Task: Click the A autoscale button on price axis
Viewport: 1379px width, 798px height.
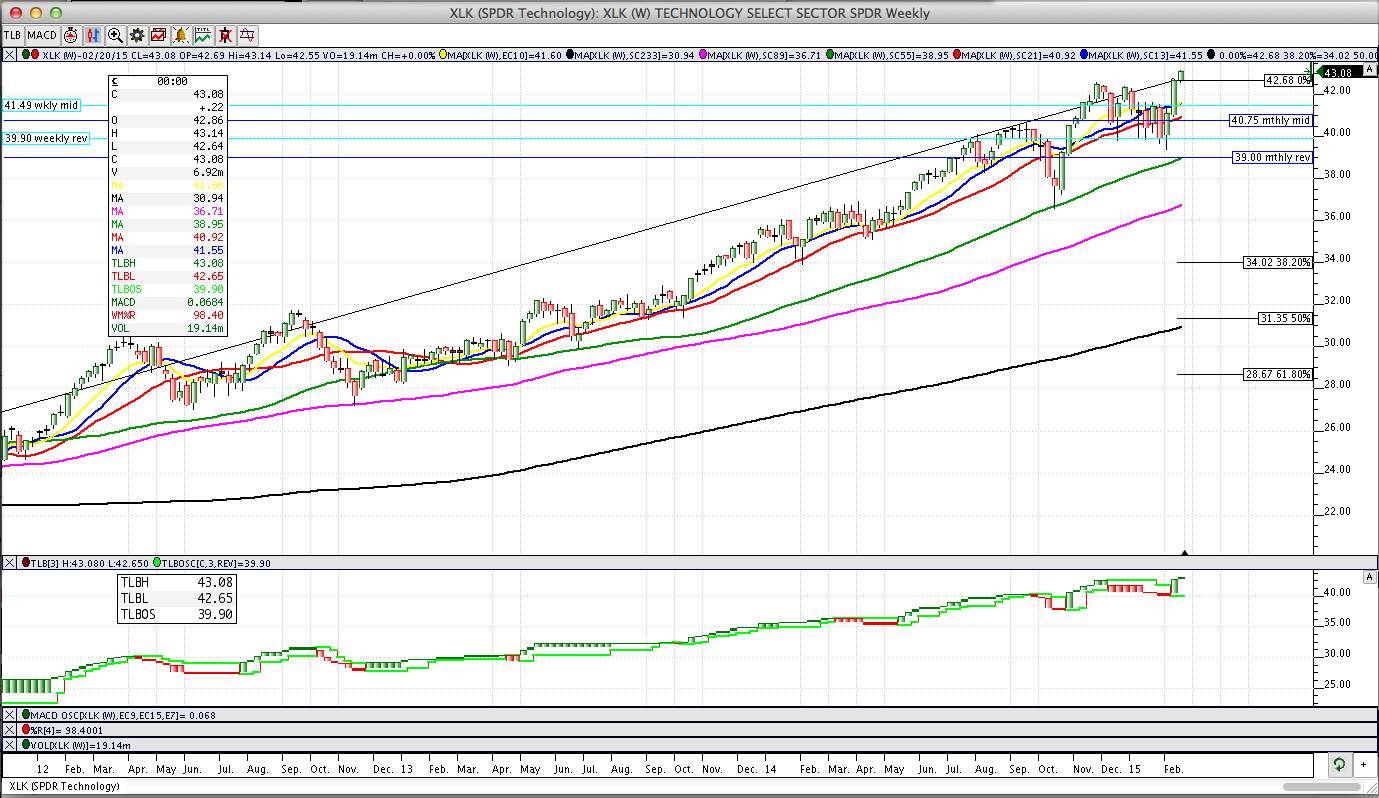Action: click(1370, 71)
